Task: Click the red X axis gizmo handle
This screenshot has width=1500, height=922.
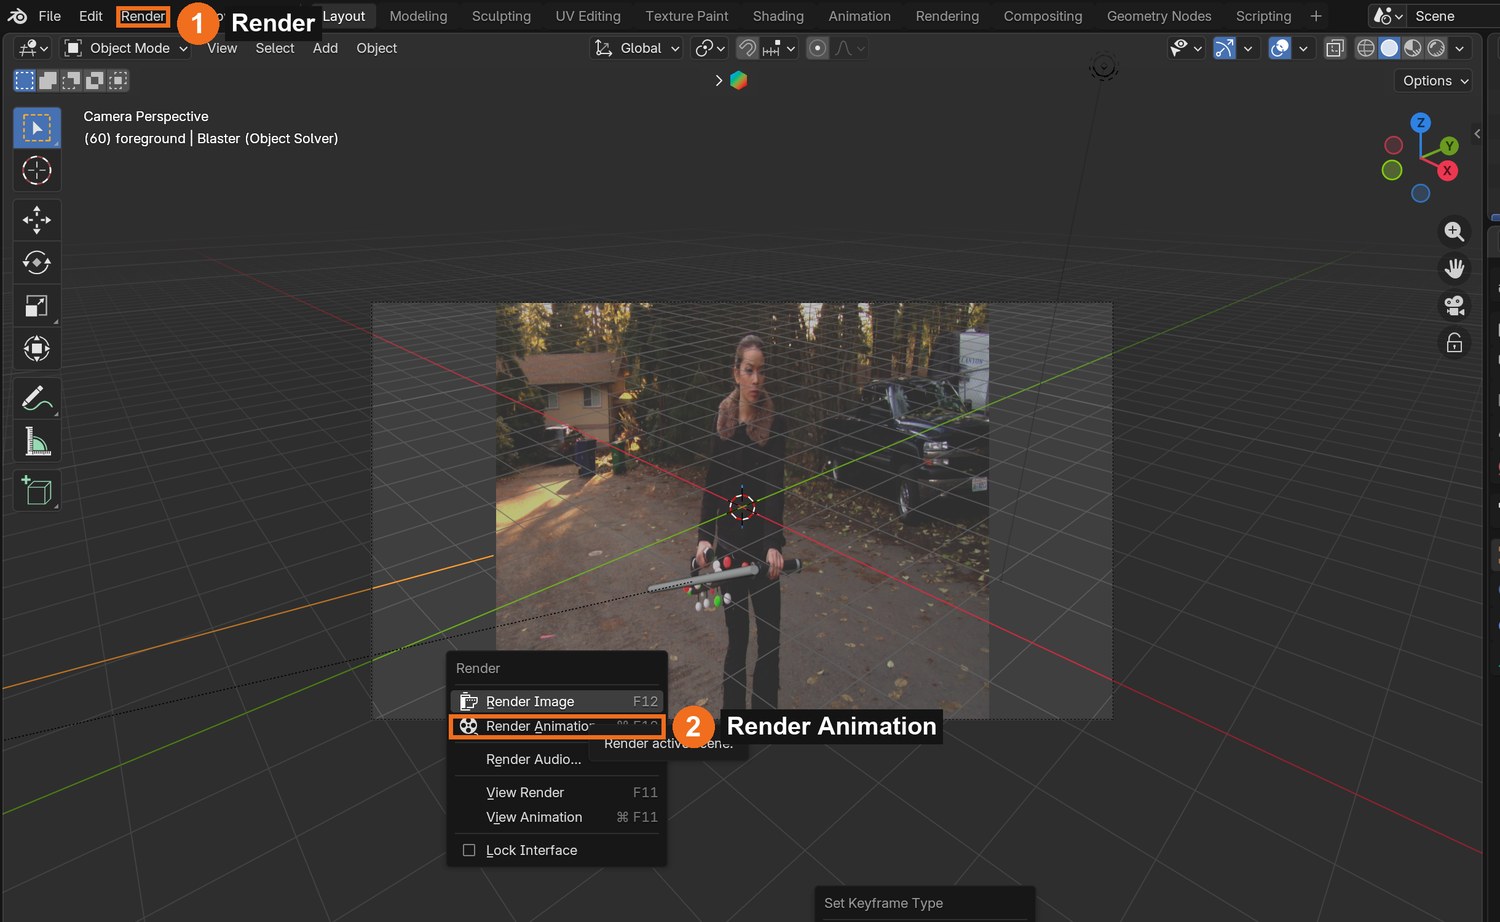Action: (x=1447, y=171)
